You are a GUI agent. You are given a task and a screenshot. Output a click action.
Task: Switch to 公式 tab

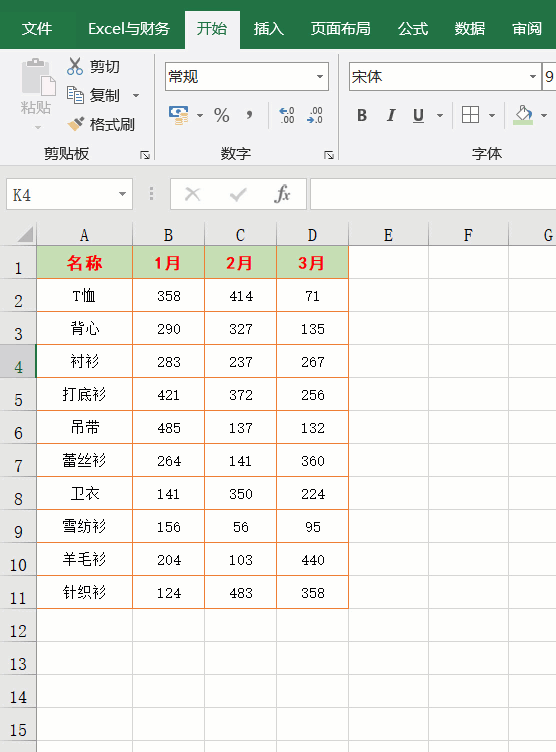(413, 29)
